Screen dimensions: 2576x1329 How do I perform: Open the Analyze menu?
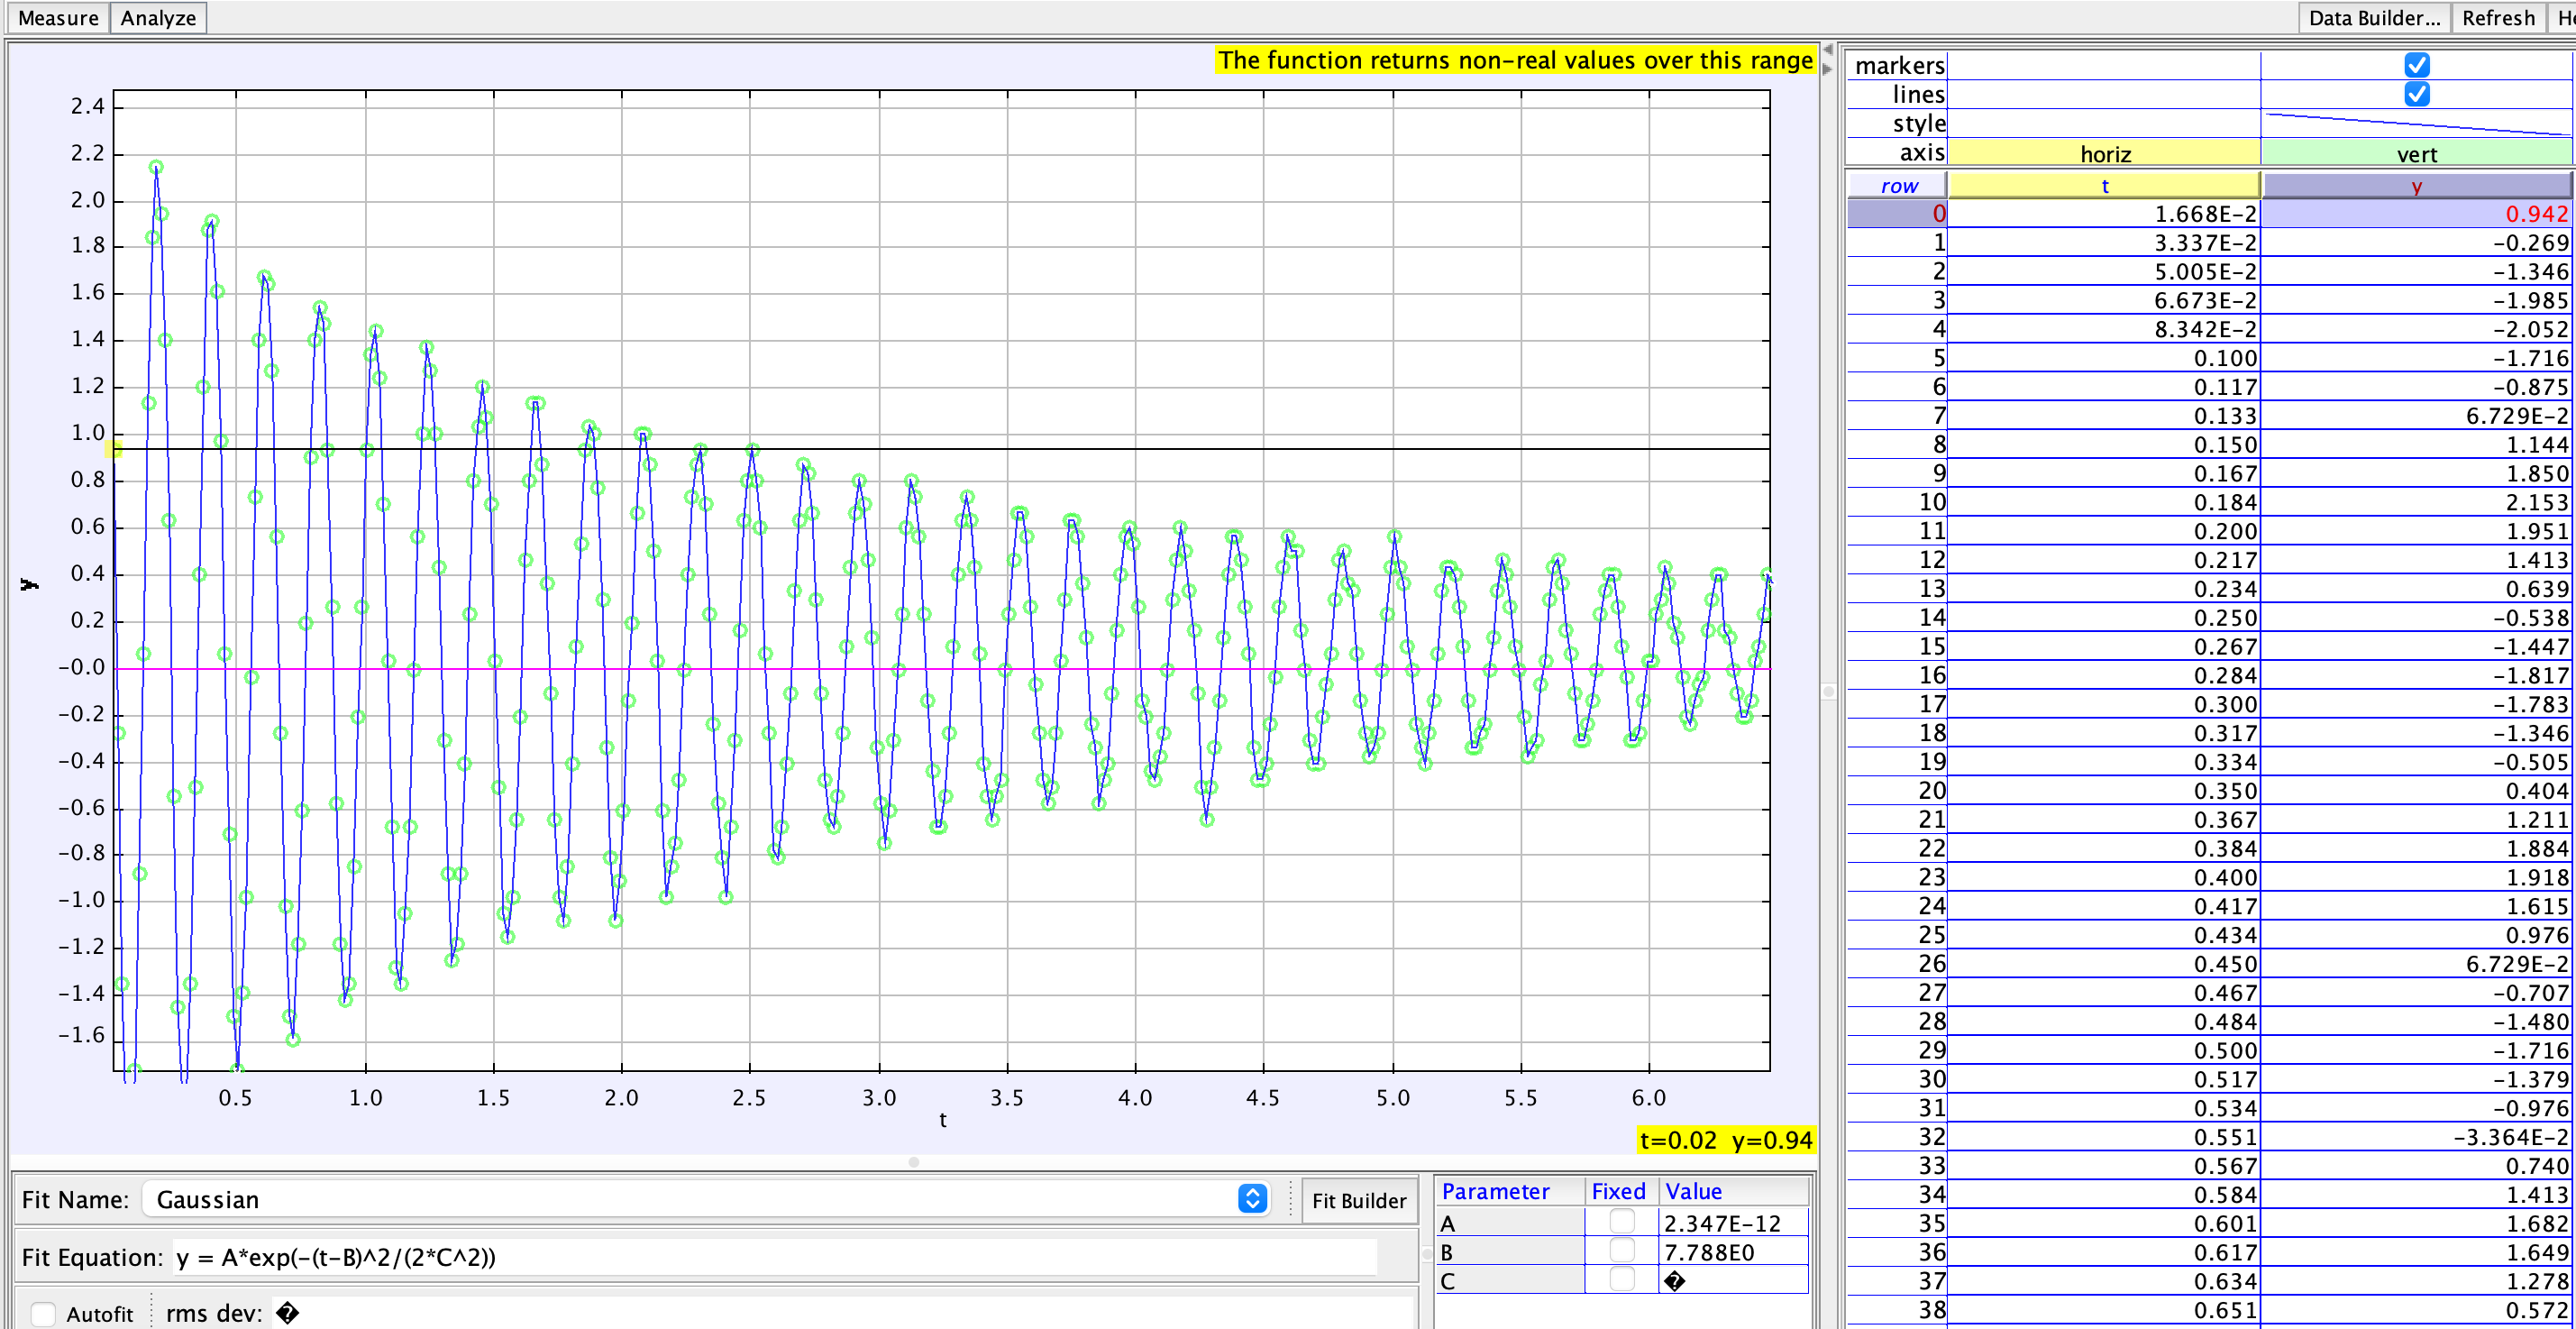158,18
